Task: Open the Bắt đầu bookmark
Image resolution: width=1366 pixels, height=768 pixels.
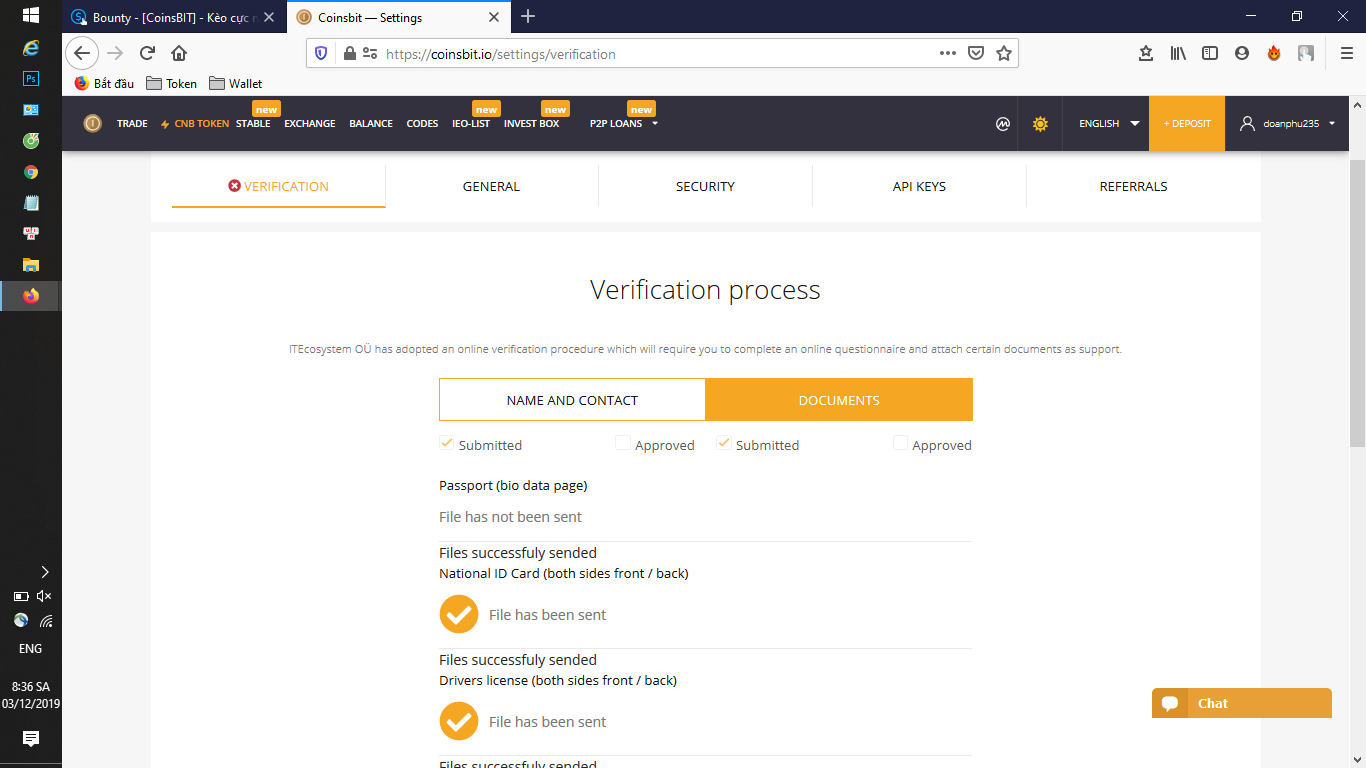Action: (x=104, y=83)
